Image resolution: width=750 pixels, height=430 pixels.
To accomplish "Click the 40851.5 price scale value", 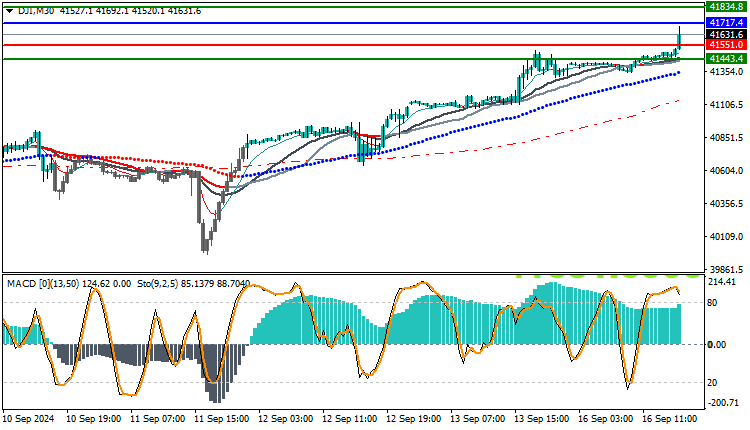I will click(726, 138).
